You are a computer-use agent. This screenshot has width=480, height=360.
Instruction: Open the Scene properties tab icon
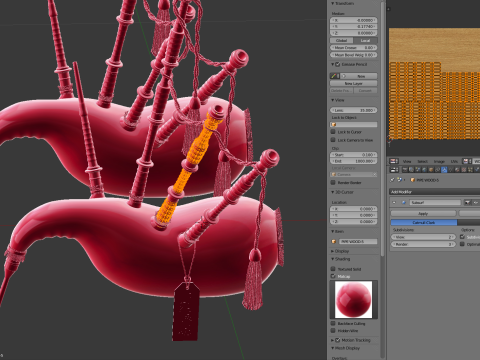point(418,170)
